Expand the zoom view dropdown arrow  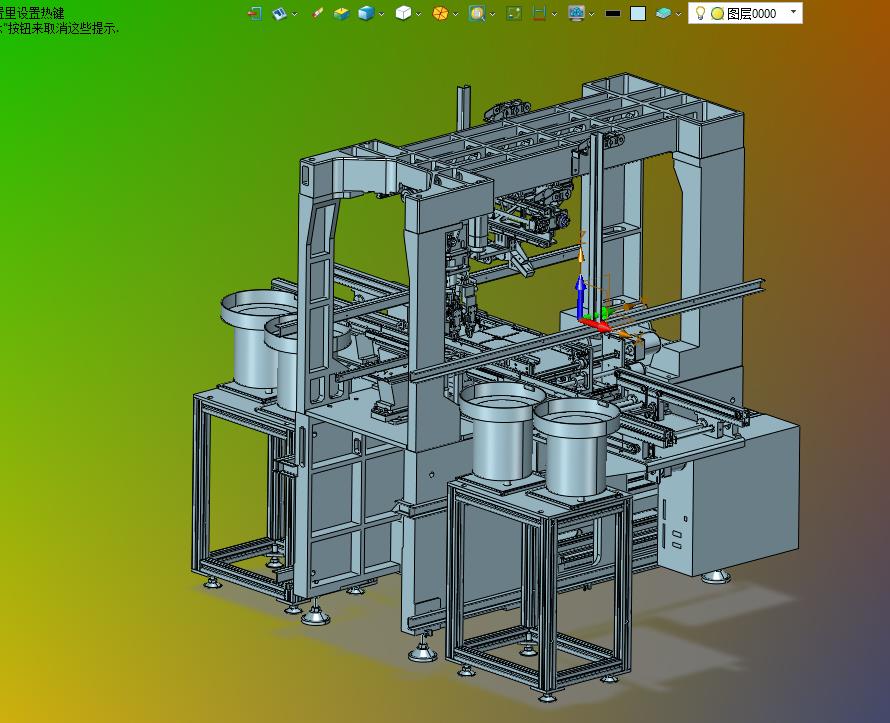(492, 14)
